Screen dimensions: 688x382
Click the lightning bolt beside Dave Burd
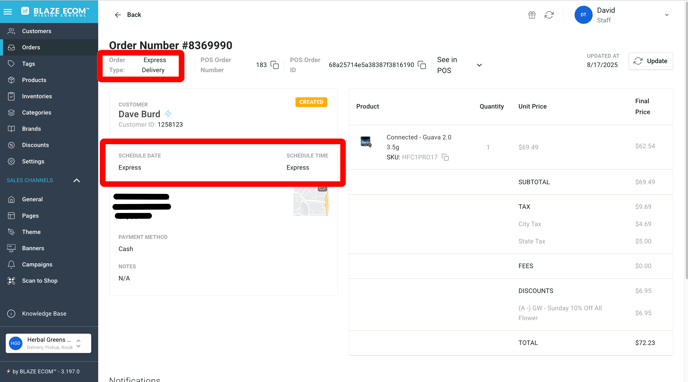pos(168,114)
